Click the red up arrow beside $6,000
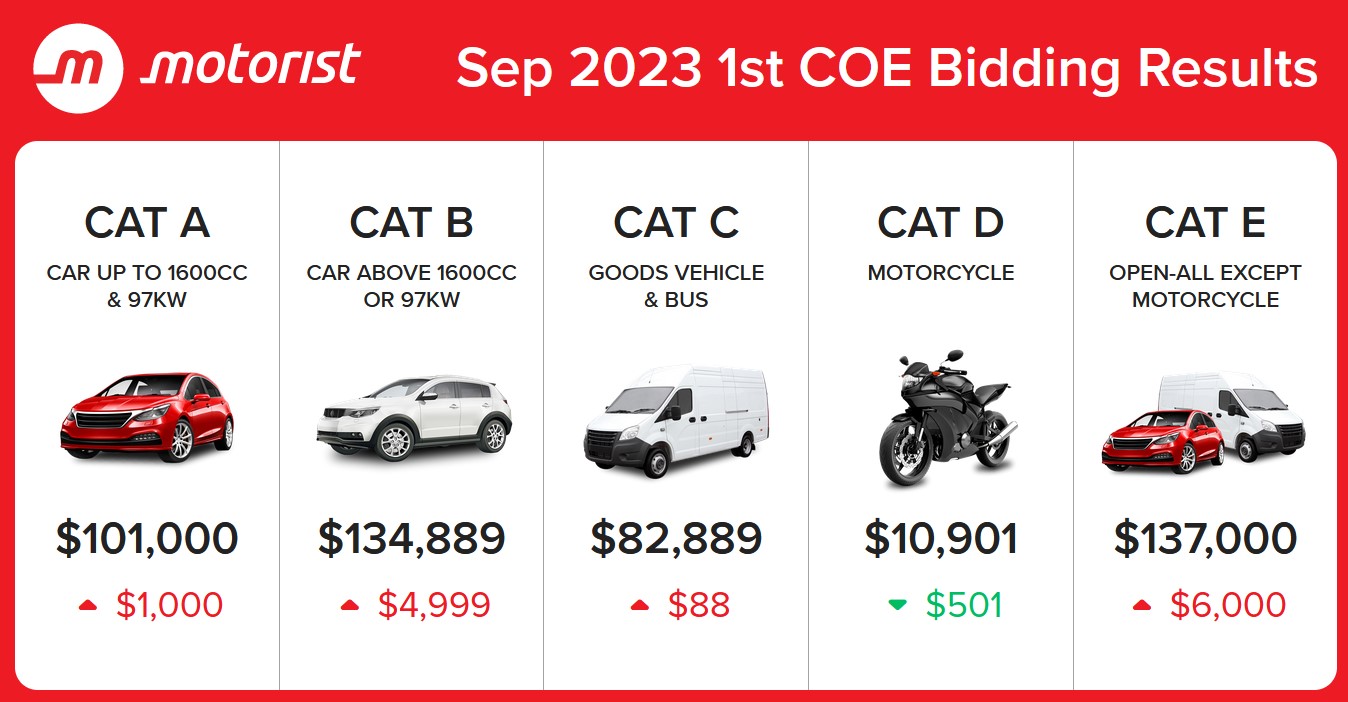The height and width of the screenshot is (702, 1348). click(x=1142, y=605)
